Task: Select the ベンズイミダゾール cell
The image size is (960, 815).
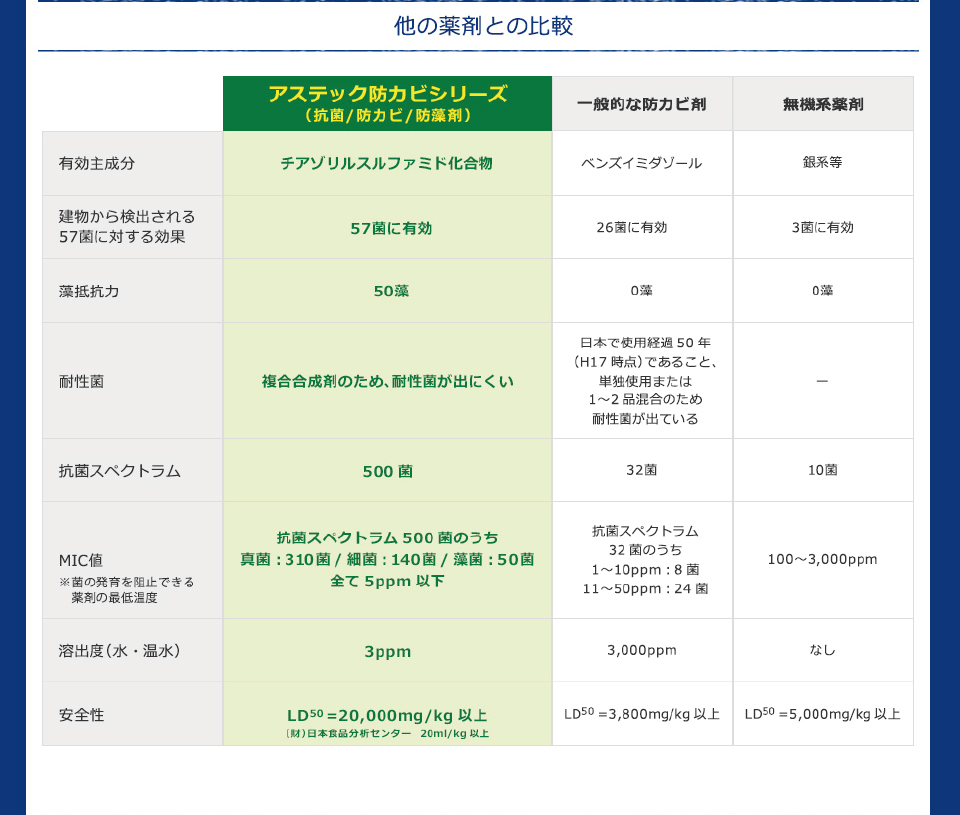Action: tap(642, 163)
